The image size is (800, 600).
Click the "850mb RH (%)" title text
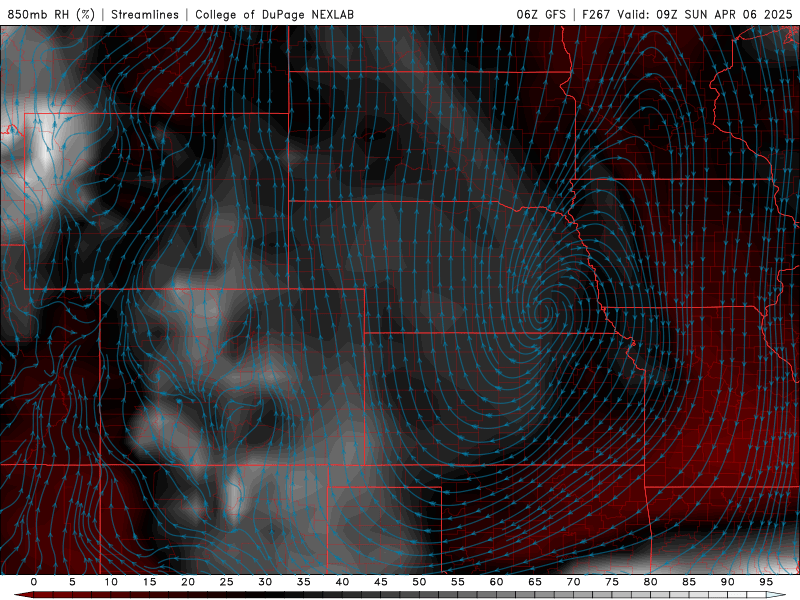51,14
